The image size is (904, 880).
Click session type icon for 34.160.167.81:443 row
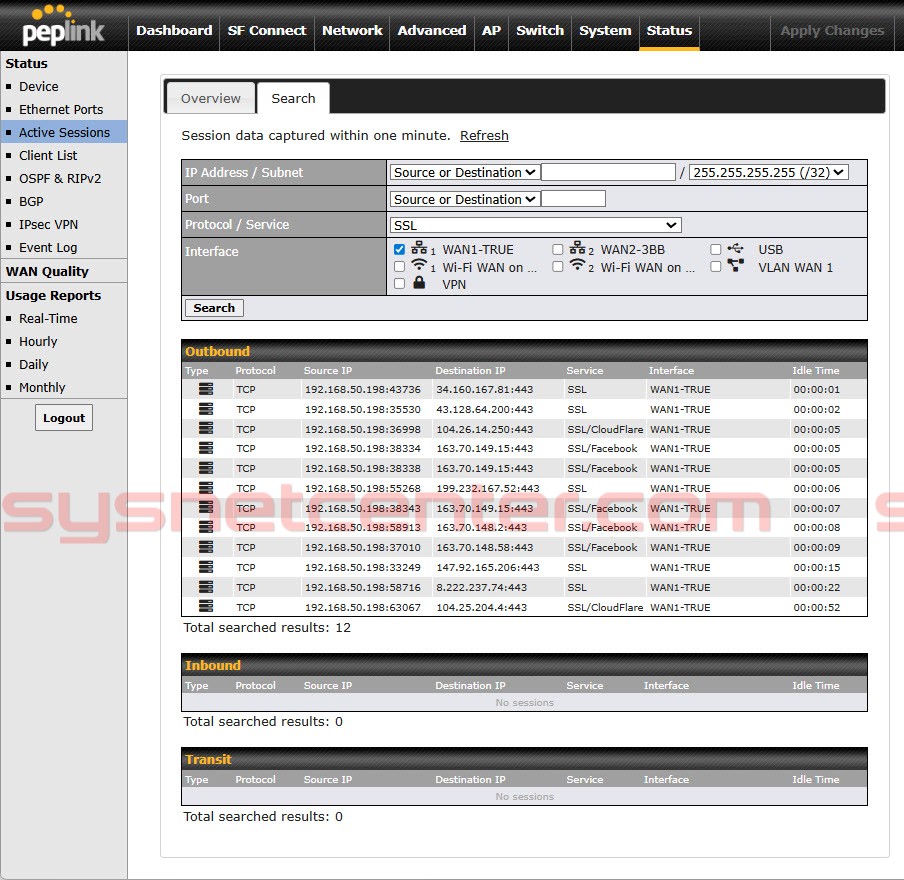pos(206,389)
